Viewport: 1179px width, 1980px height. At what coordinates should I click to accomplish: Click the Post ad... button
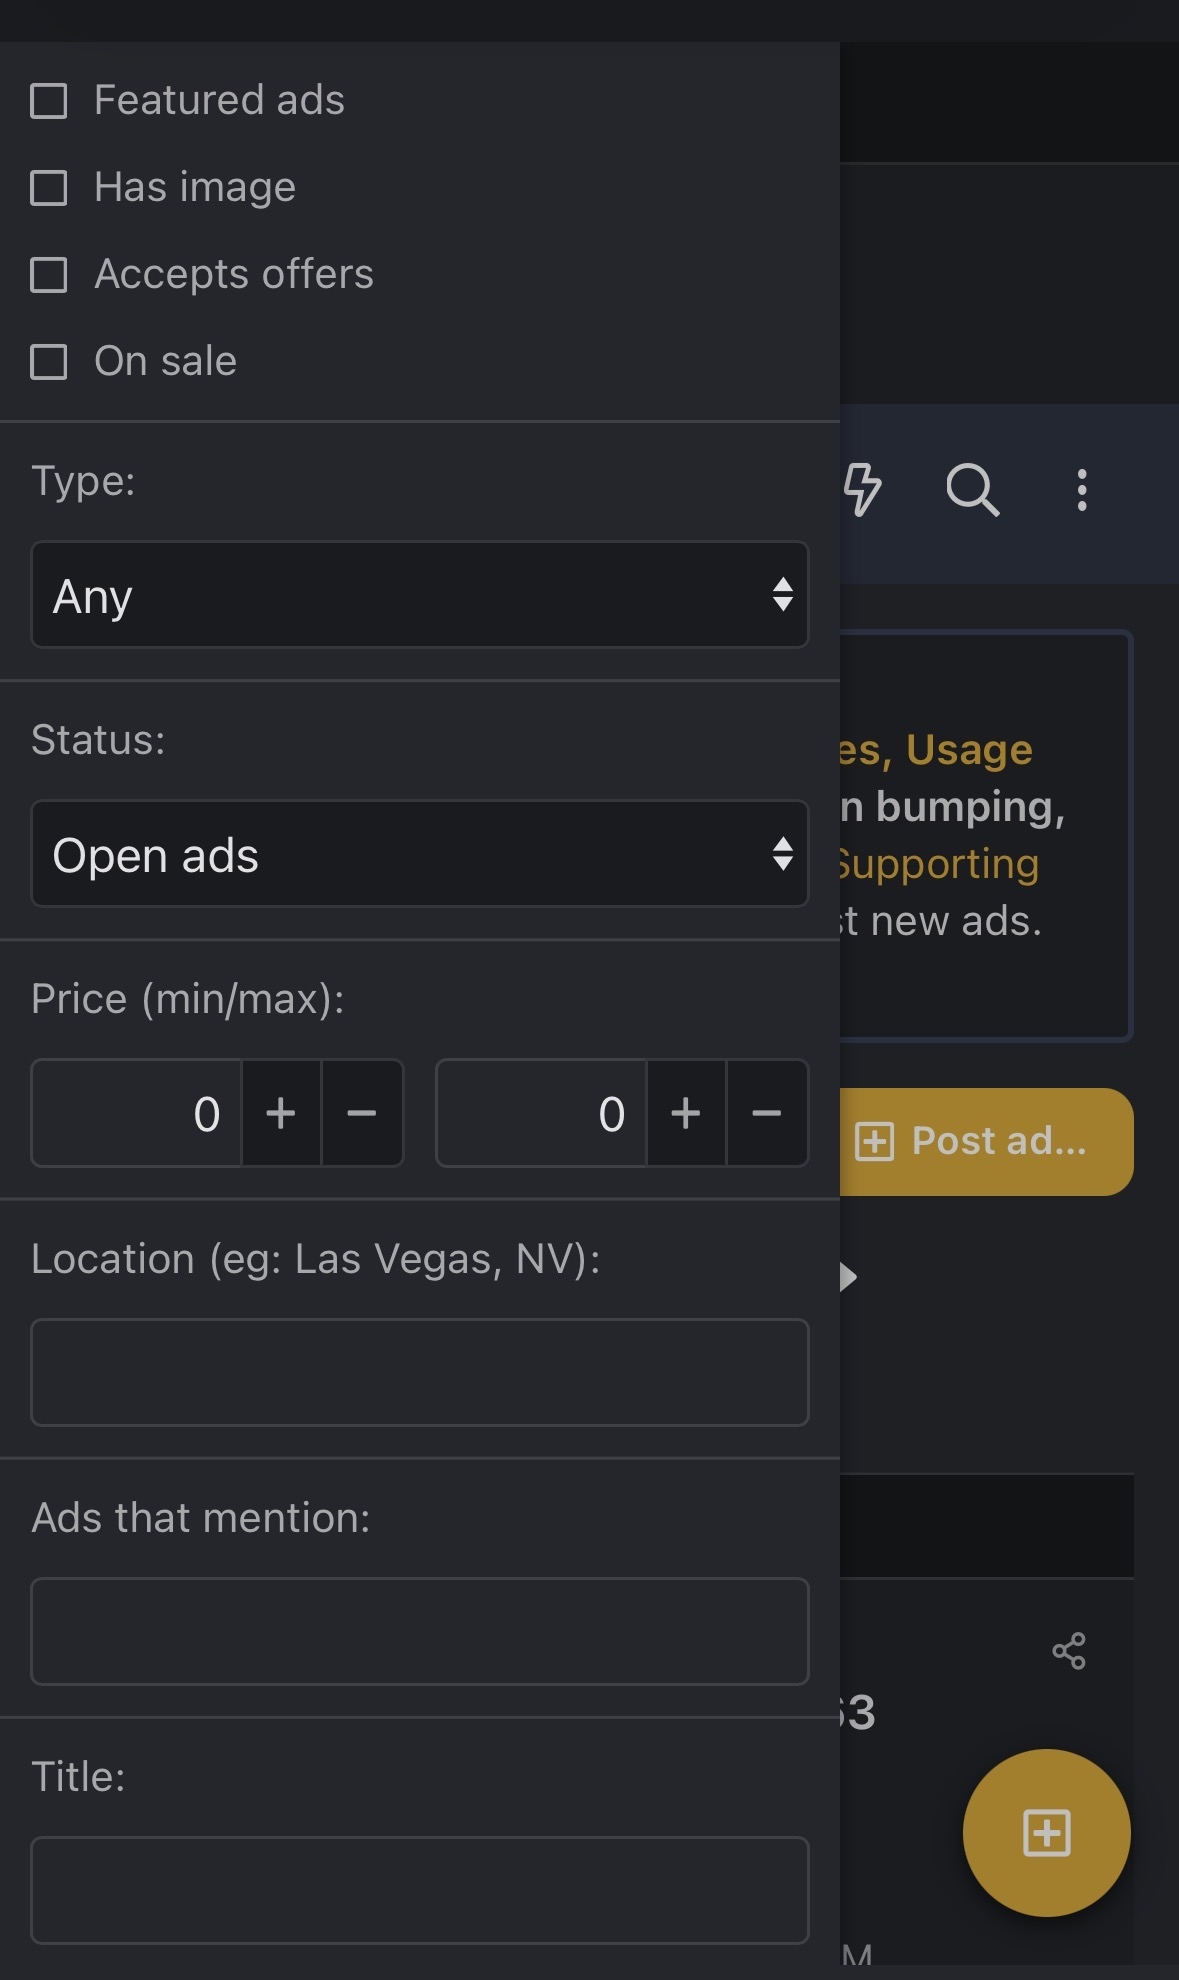point(985,1141)
